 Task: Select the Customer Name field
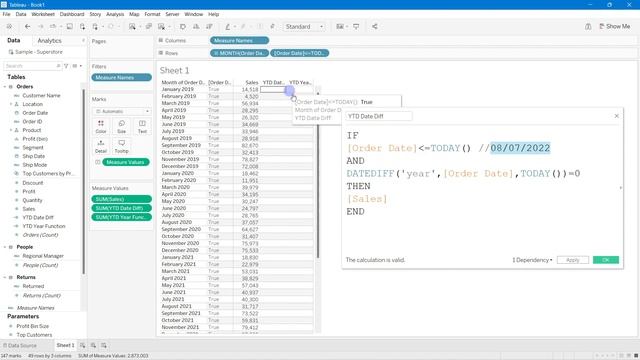[x=41, y=96]
